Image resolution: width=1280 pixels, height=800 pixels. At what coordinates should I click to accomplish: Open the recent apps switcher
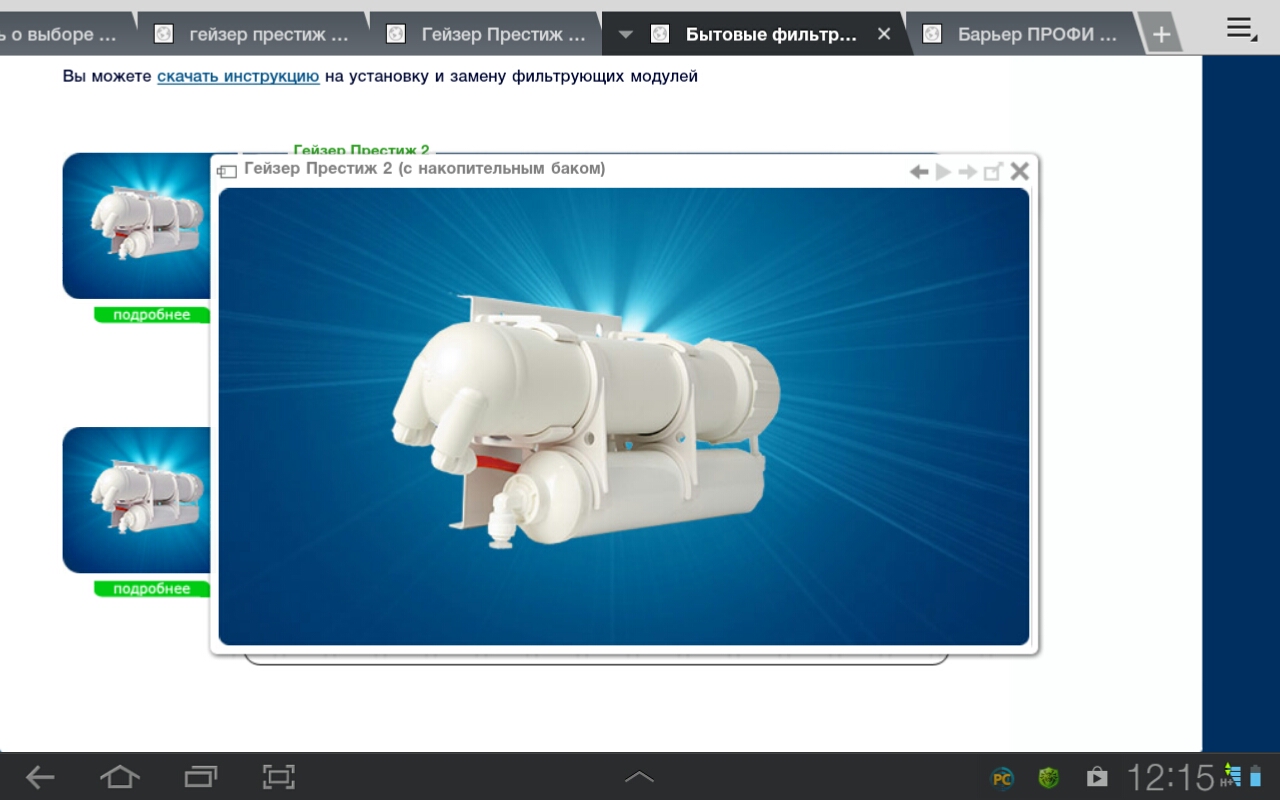pyautogui.click(x=200, y=777)
